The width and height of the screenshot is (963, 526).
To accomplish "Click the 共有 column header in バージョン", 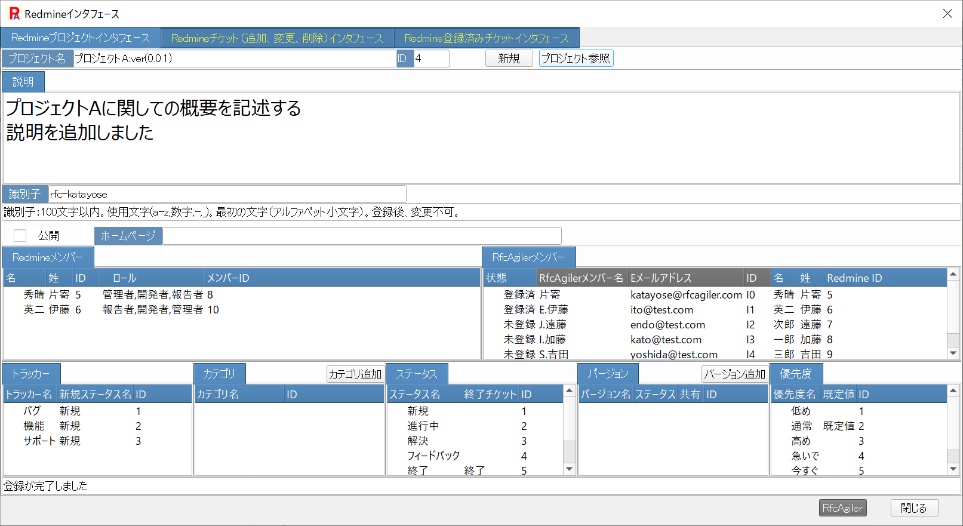I will point(690,394).
